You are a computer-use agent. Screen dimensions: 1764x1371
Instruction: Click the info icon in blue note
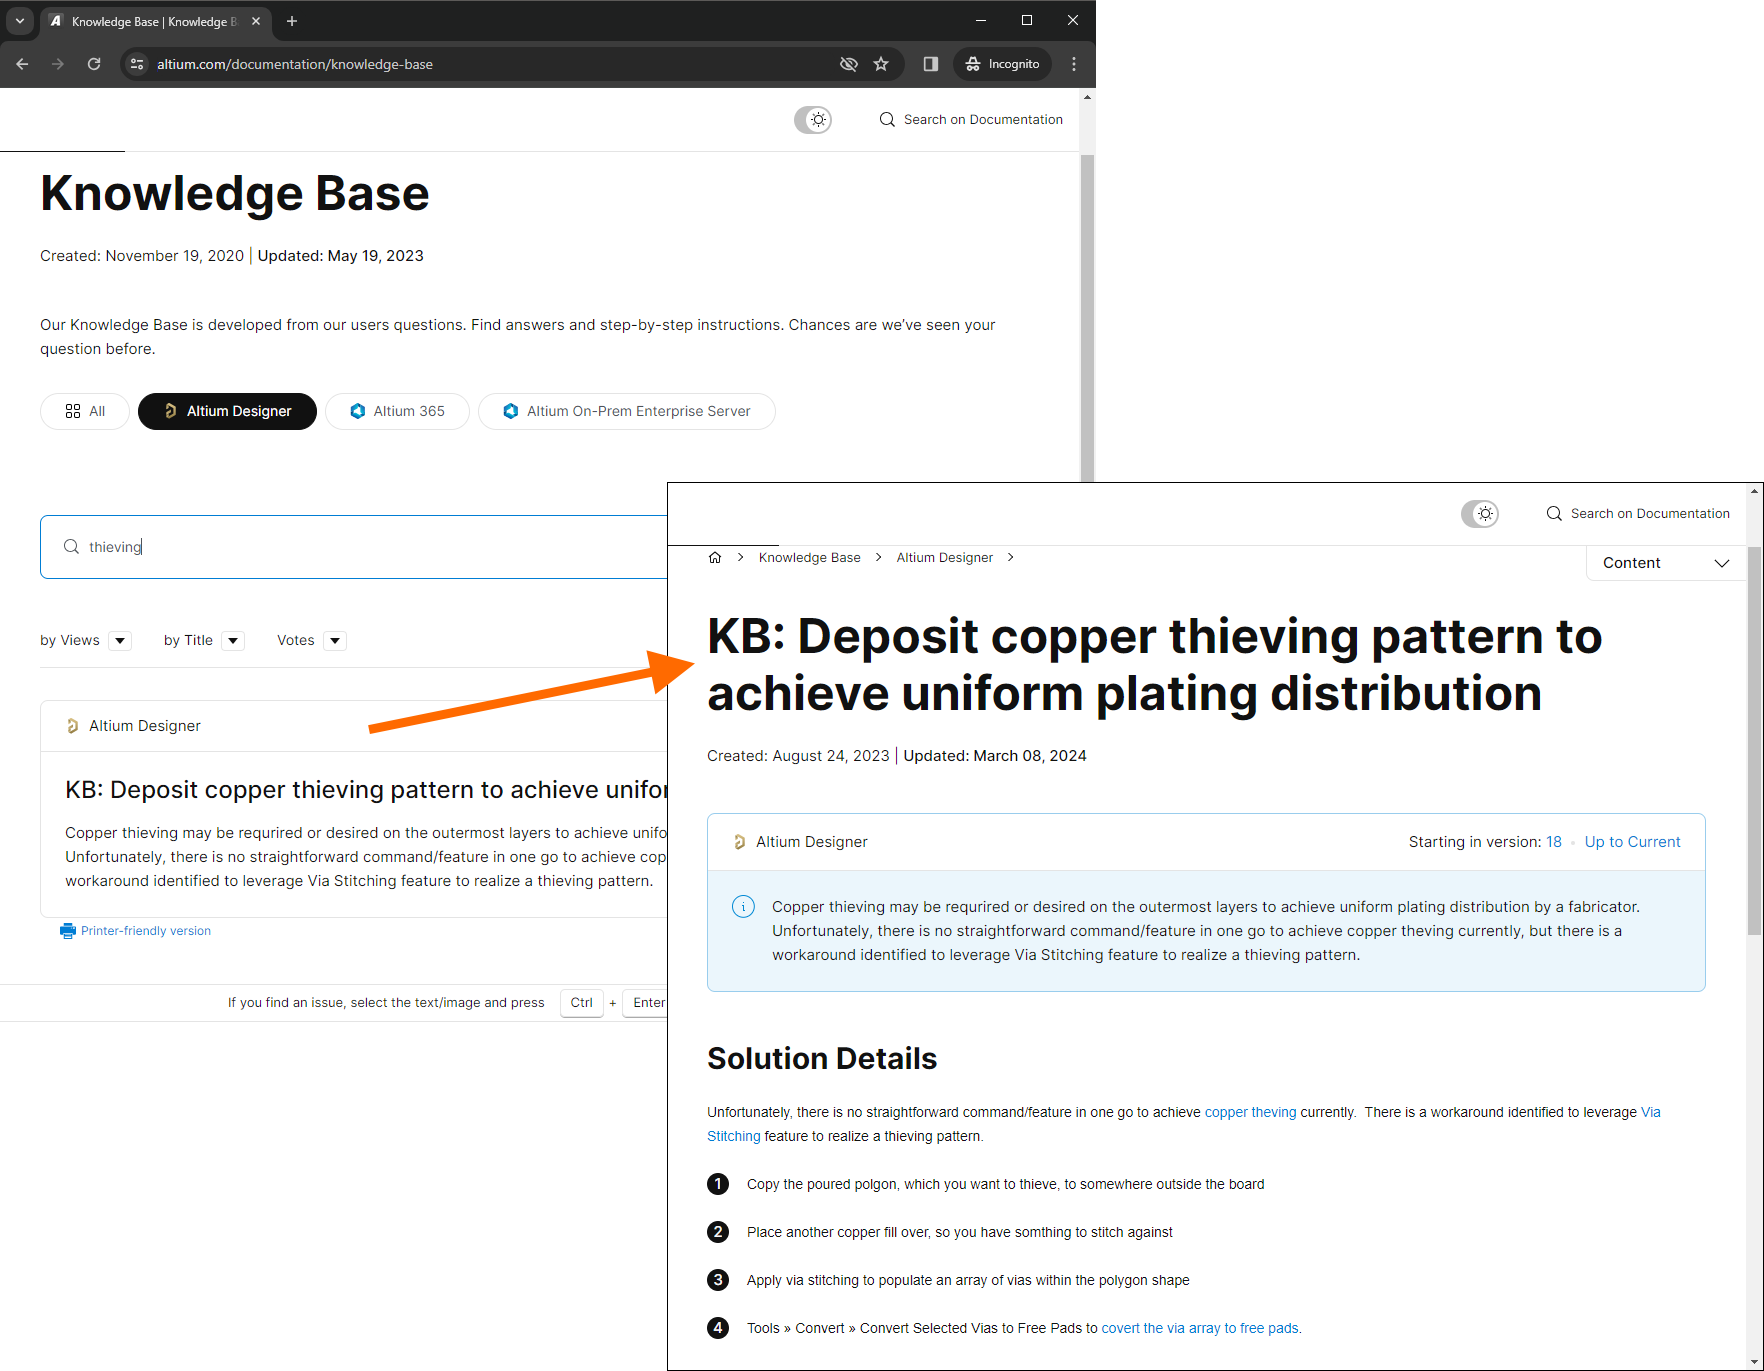click(x=743, y=907)
